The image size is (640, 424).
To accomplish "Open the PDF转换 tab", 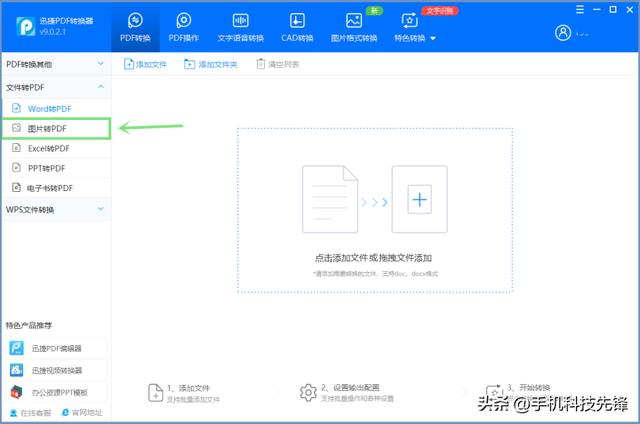I will (135, 28).
